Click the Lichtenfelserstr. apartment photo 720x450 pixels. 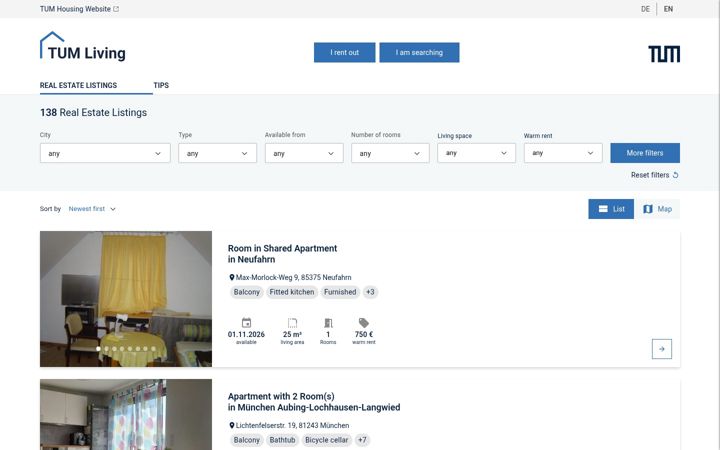pyautogui.click(x=126, y=415)
